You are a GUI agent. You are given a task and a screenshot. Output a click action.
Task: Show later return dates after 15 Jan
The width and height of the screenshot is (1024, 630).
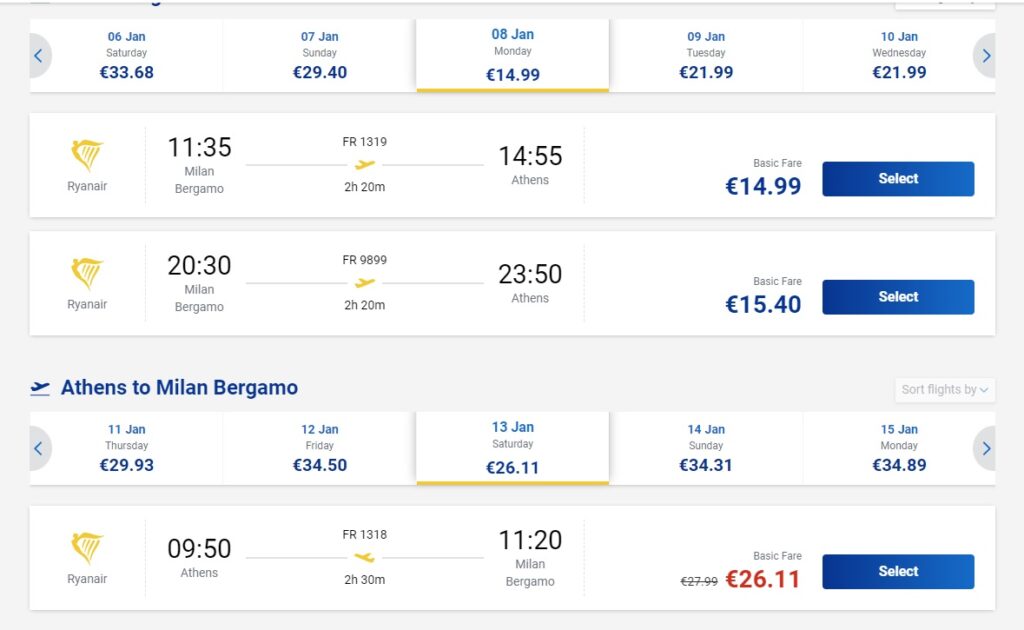click(x=986, y=448)
